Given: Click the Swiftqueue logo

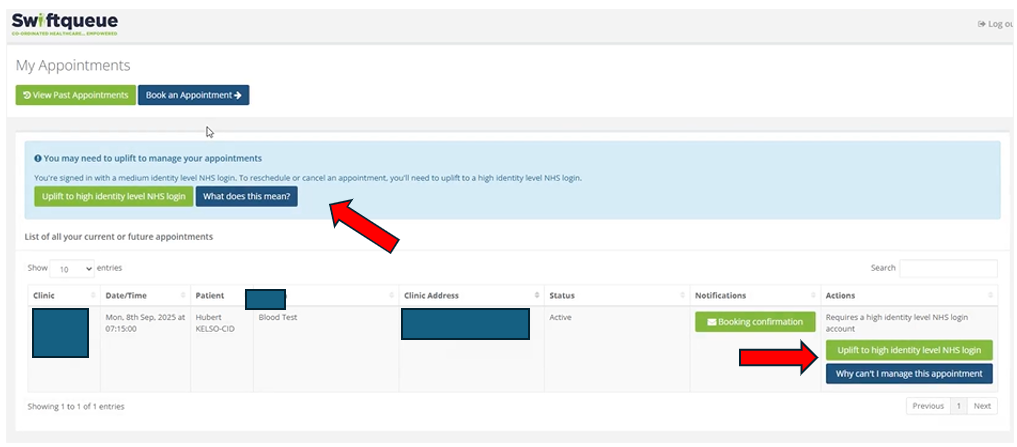Looking at the screenshot, I should tap(65, 23).
